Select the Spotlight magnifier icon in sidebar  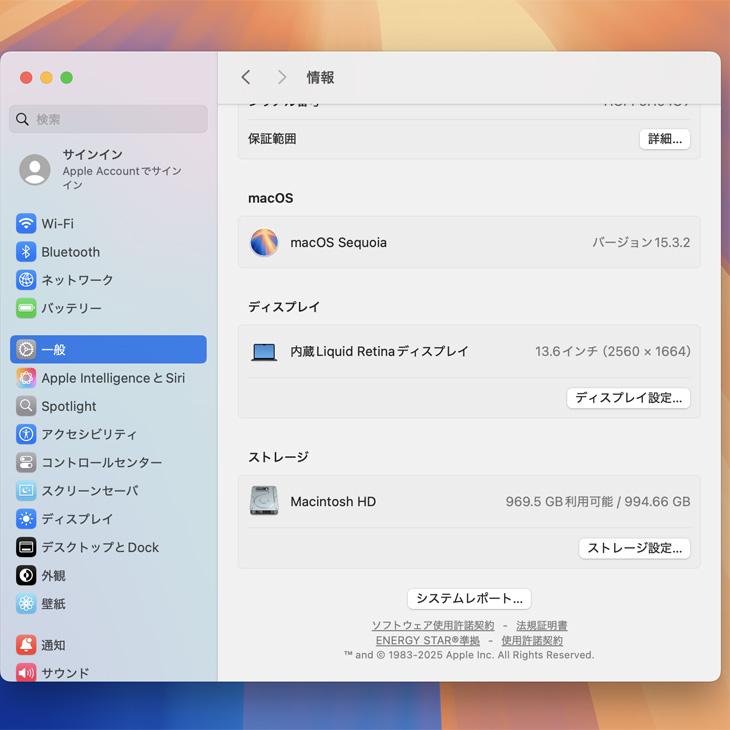26,406
